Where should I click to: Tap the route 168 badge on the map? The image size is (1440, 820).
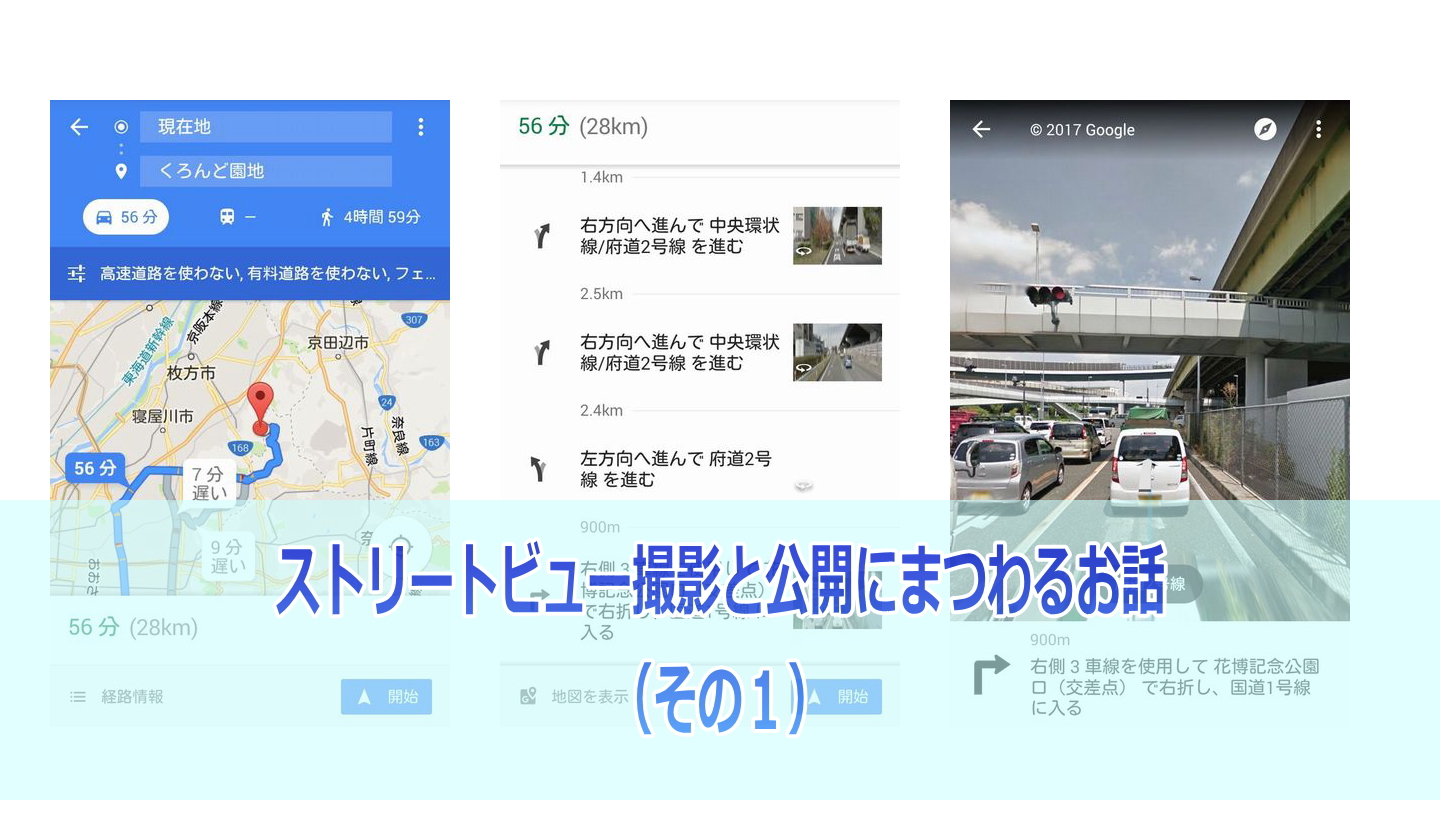click(241, 448)
